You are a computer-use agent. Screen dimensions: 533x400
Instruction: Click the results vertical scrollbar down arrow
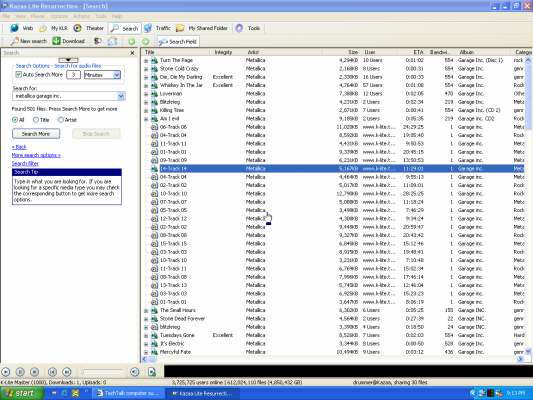point(528,351)
